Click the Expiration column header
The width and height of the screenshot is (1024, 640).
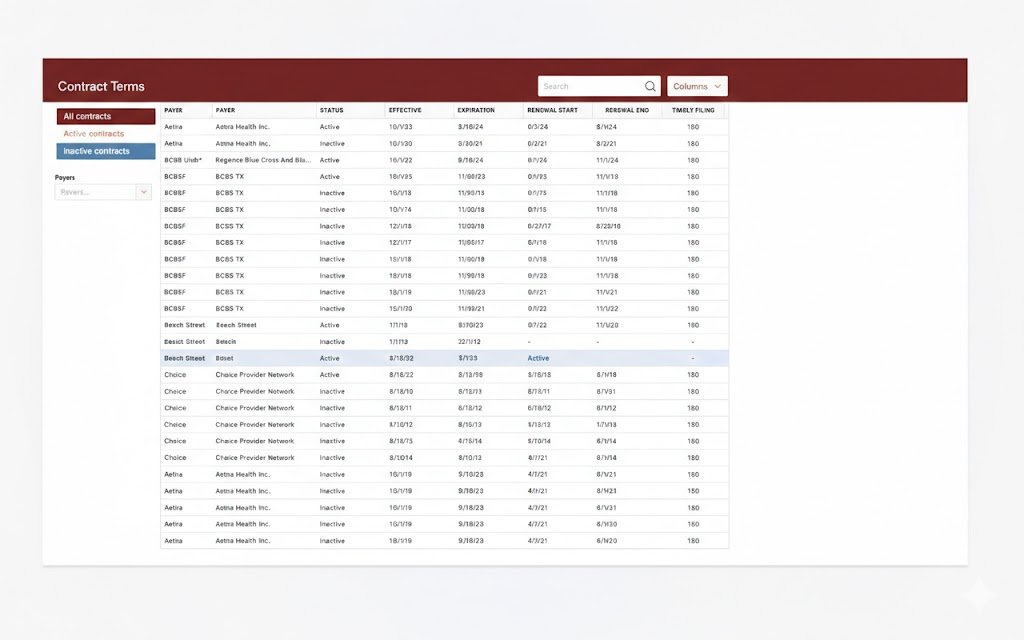tap(475, 110)
